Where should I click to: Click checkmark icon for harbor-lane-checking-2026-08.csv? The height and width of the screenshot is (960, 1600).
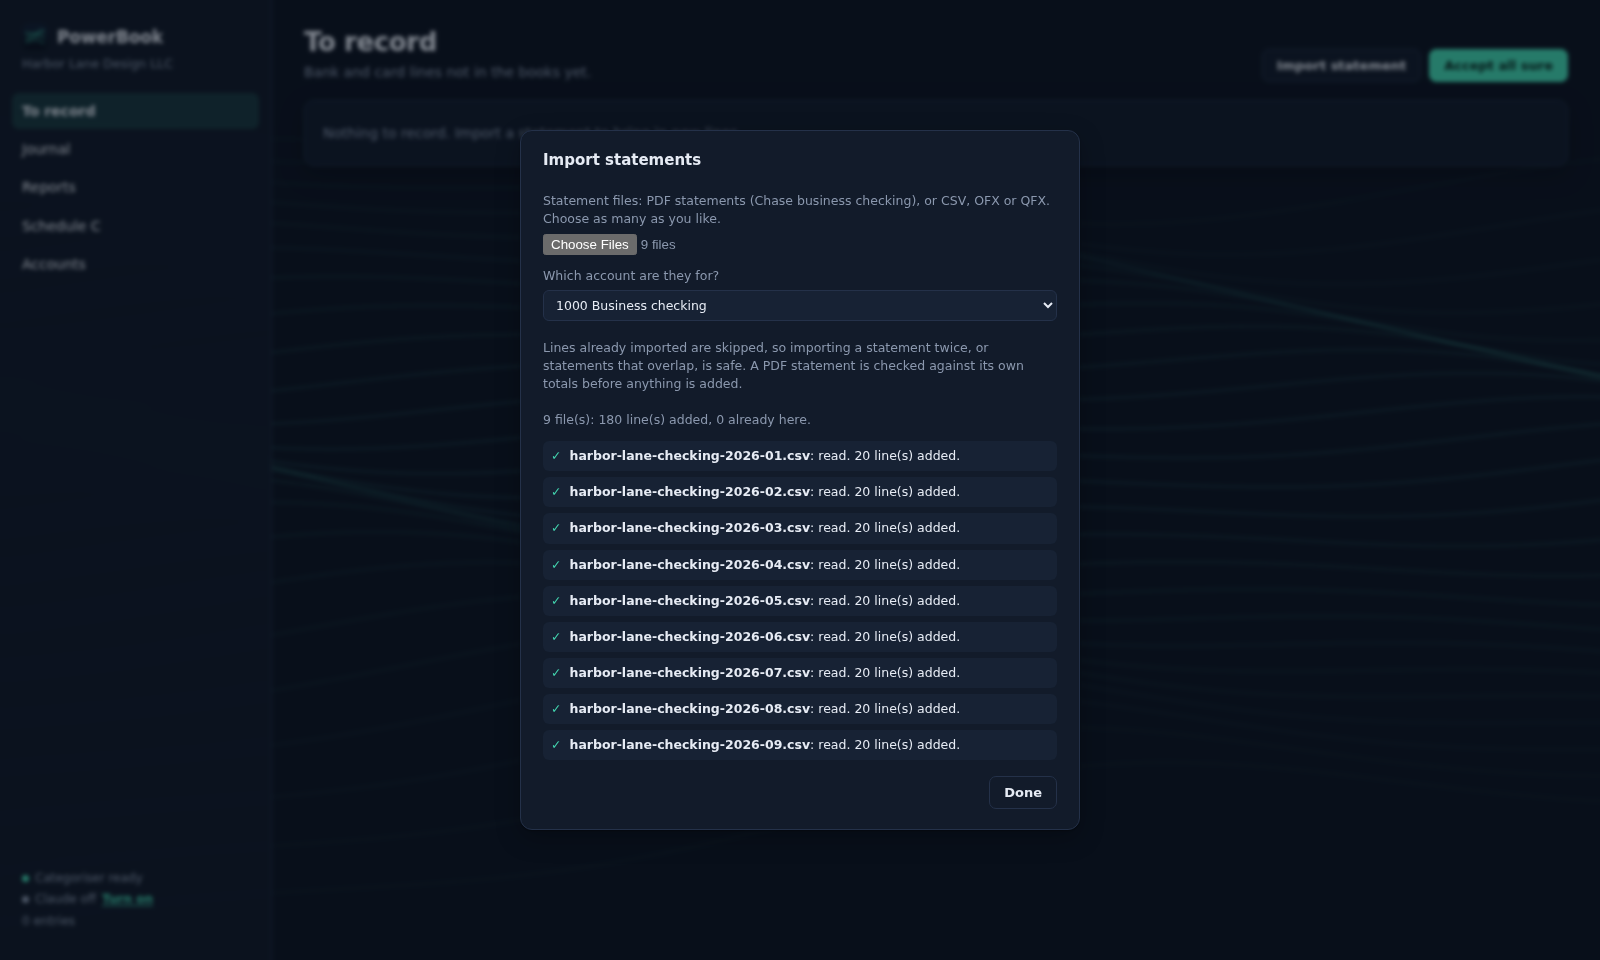(556, 709)
